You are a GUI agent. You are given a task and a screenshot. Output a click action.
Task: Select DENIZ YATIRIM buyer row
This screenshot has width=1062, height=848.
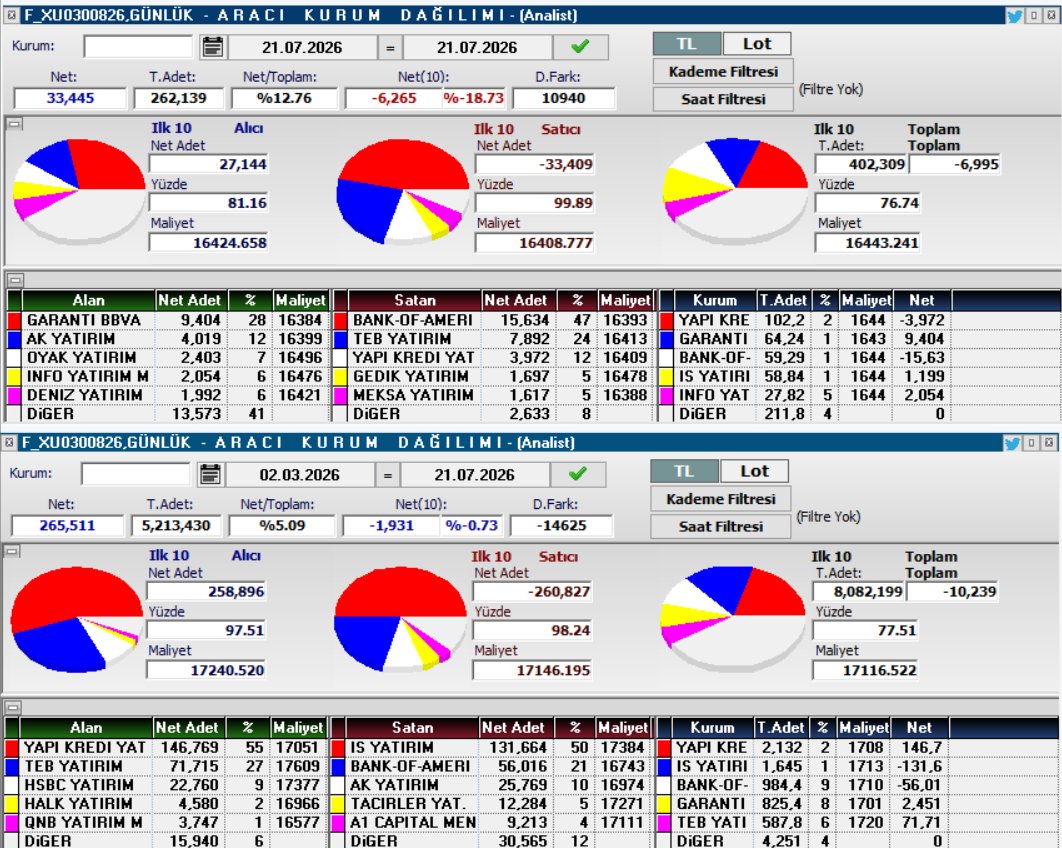pyautogui.click(x=167, y=395)
